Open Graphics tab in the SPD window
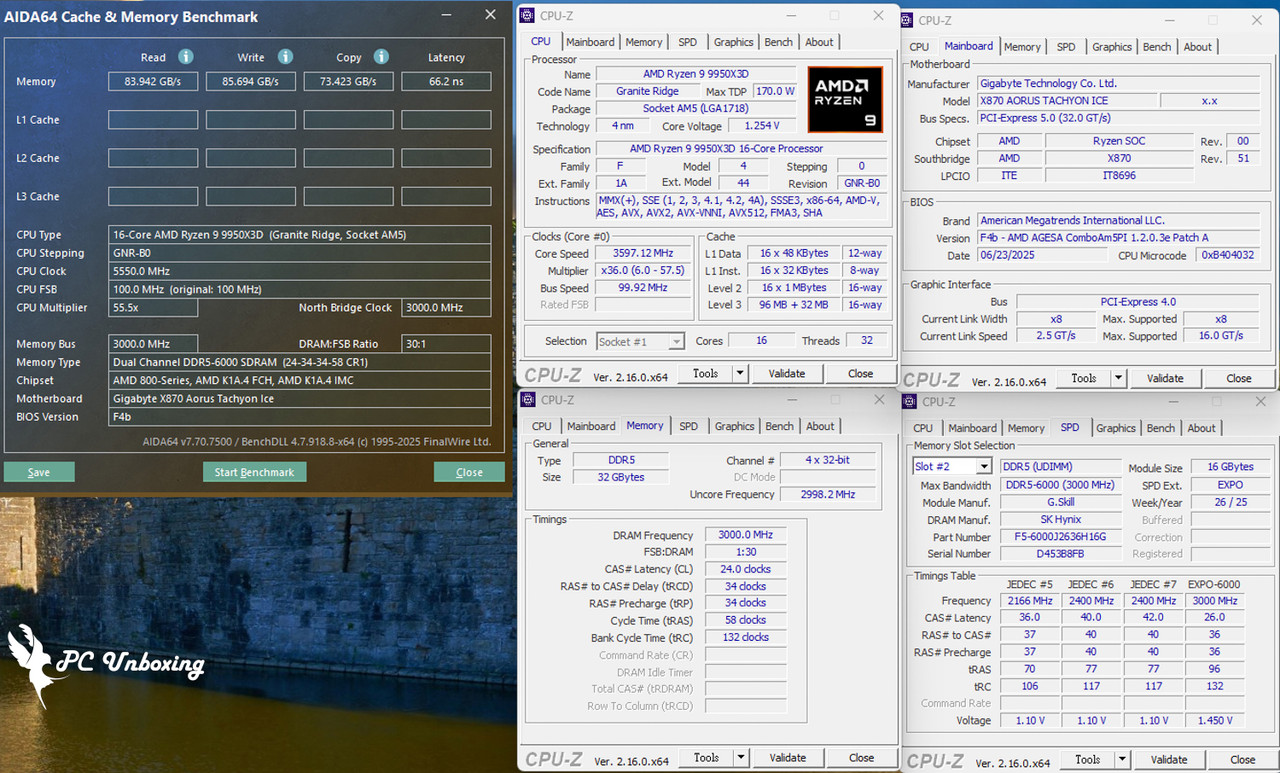This screenshot has width=1280, height=773. coord(1116,428)
